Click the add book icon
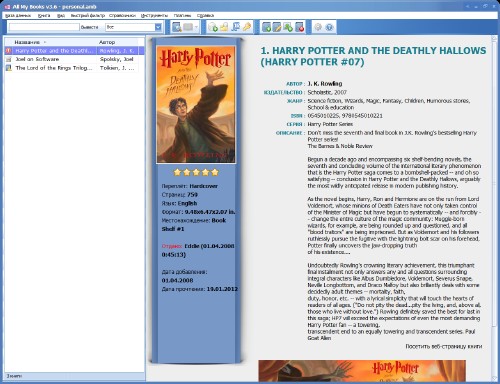500x384 pixels. [266, 27]
